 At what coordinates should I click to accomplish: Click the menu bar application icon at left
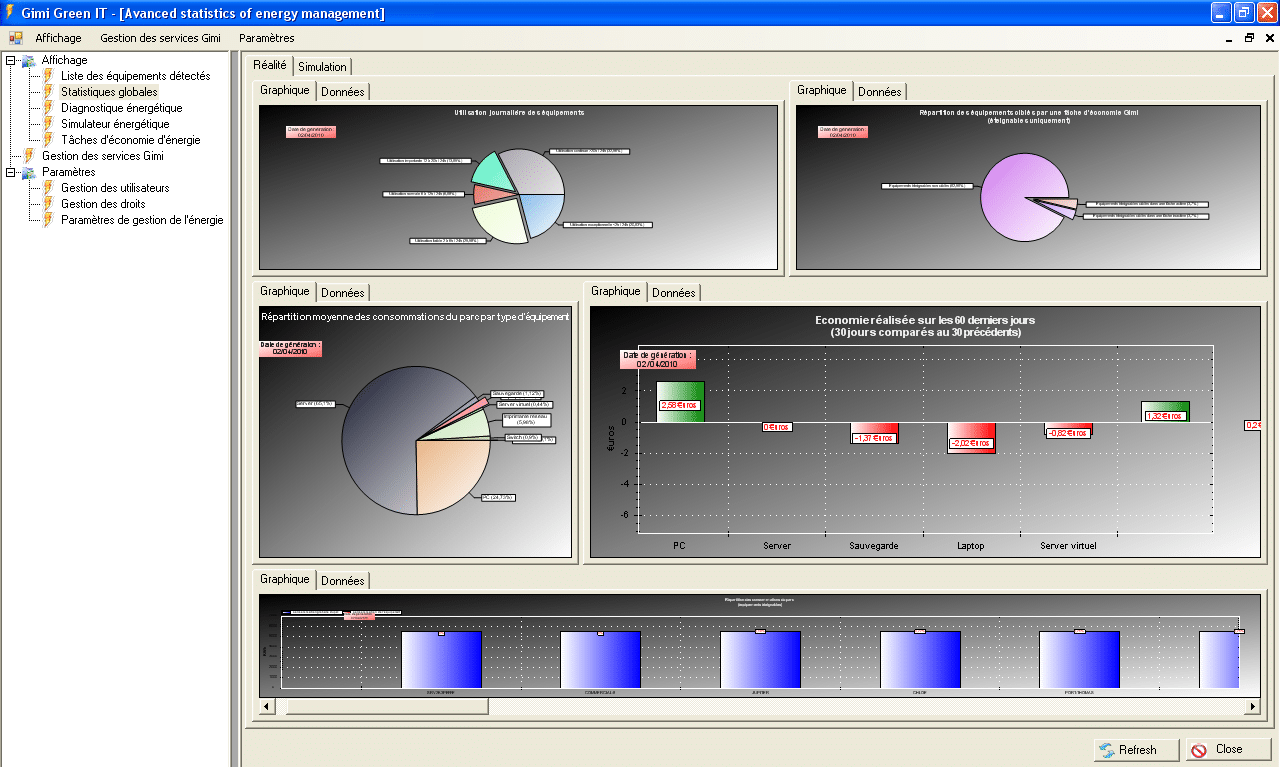16,38
